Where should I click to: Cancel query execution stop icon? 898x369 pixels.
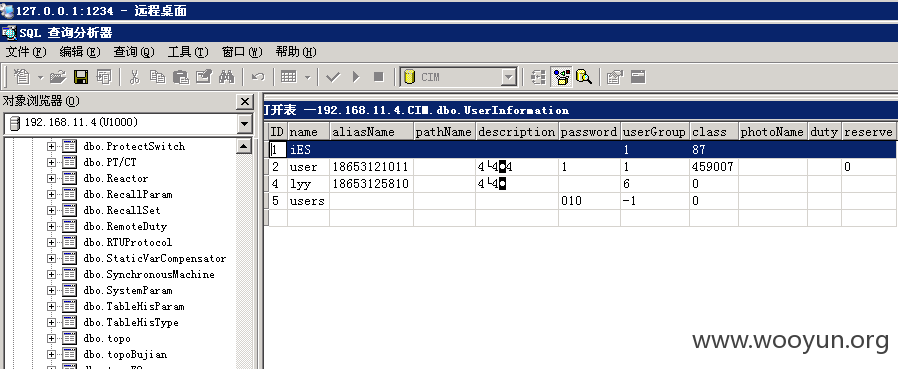(379, 77)
